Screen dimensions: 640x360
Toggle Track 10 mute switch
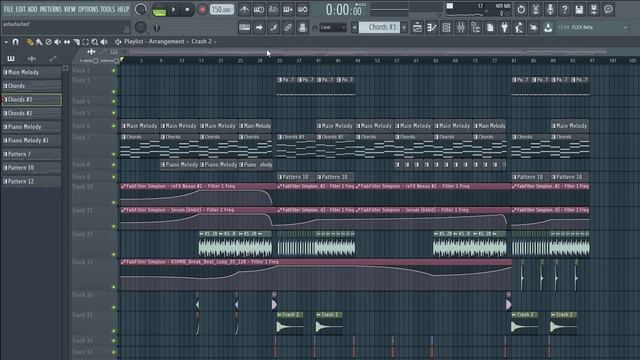point(114,202)
